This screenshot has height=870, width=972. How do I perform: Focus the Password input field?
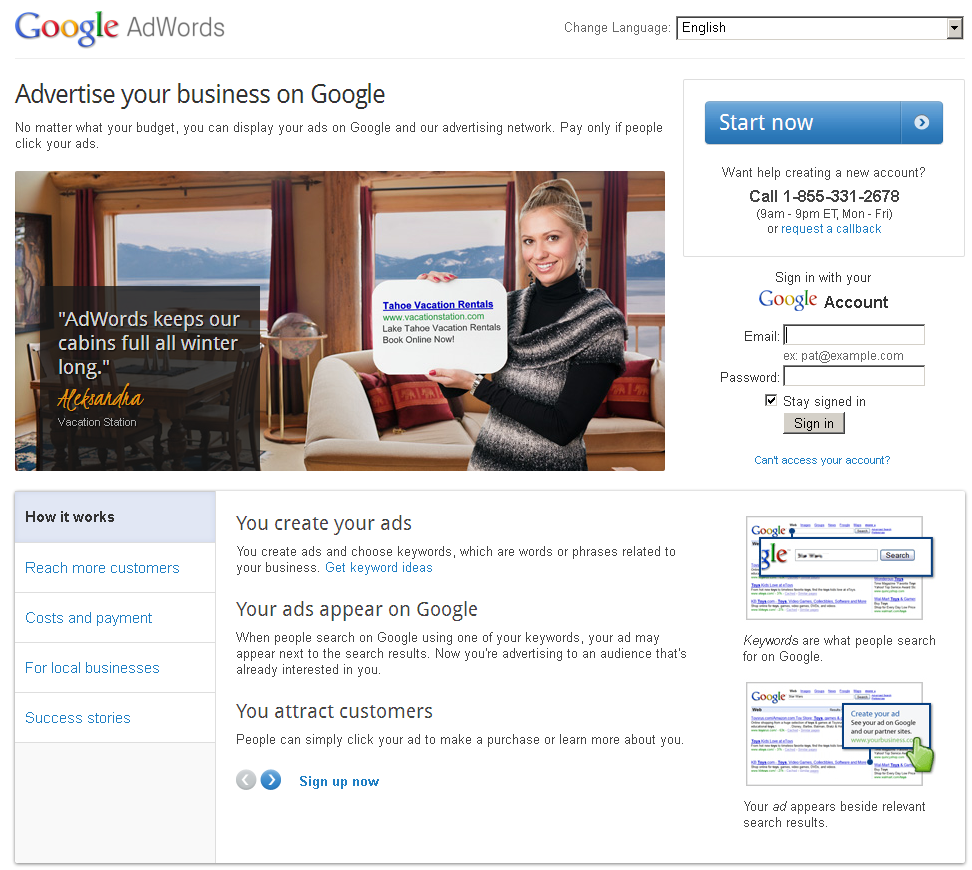pos(854,376)
